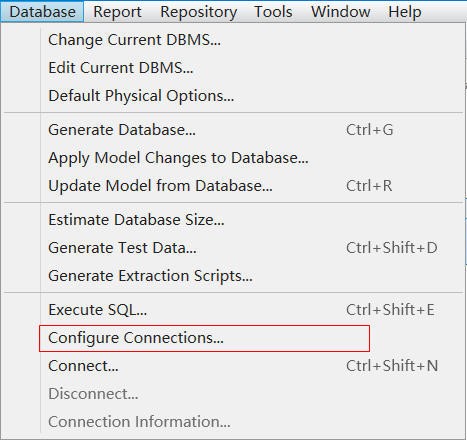Select Edit Current DBMS entry
Screen dimensions: 467x440
[x=233, y=68]
